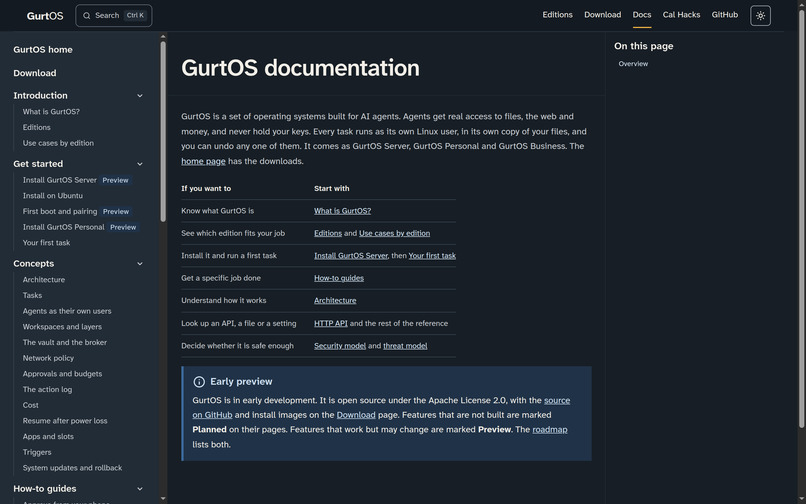Image resolution: width=806 pixels, height=504 pixels.
Task: Open the Download nav item in header
Action: coord(602,15)
